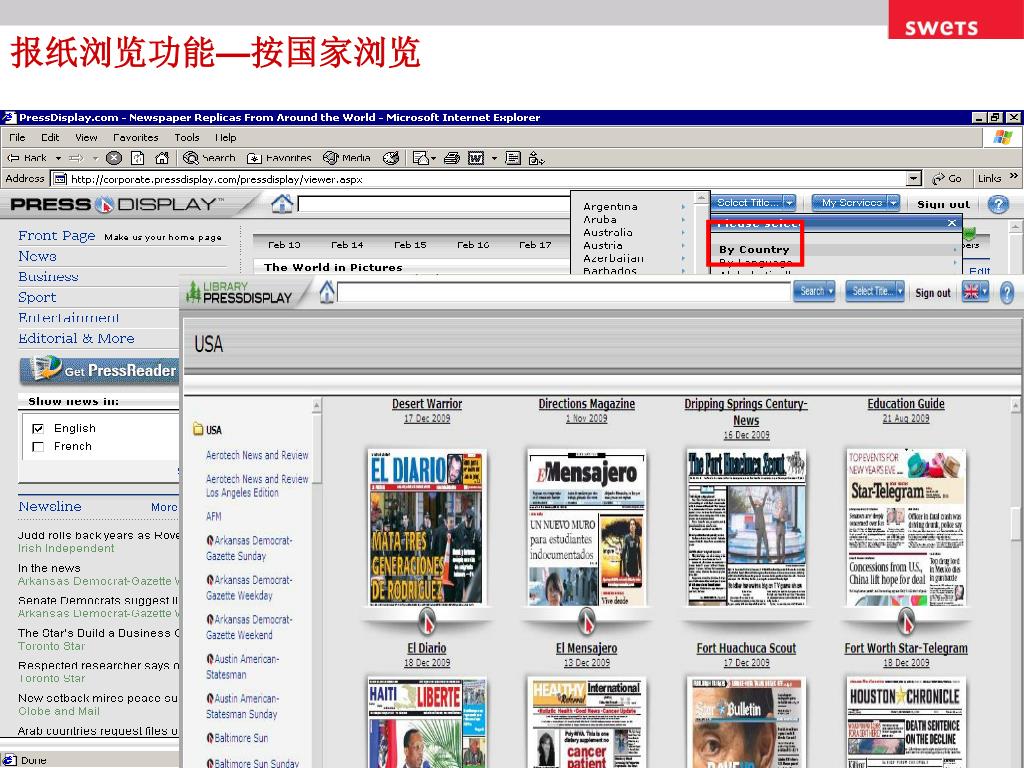The height and width of the screenshot is (768, 1024).
Task: Open the View menu
Action: [x=86, y=137]
